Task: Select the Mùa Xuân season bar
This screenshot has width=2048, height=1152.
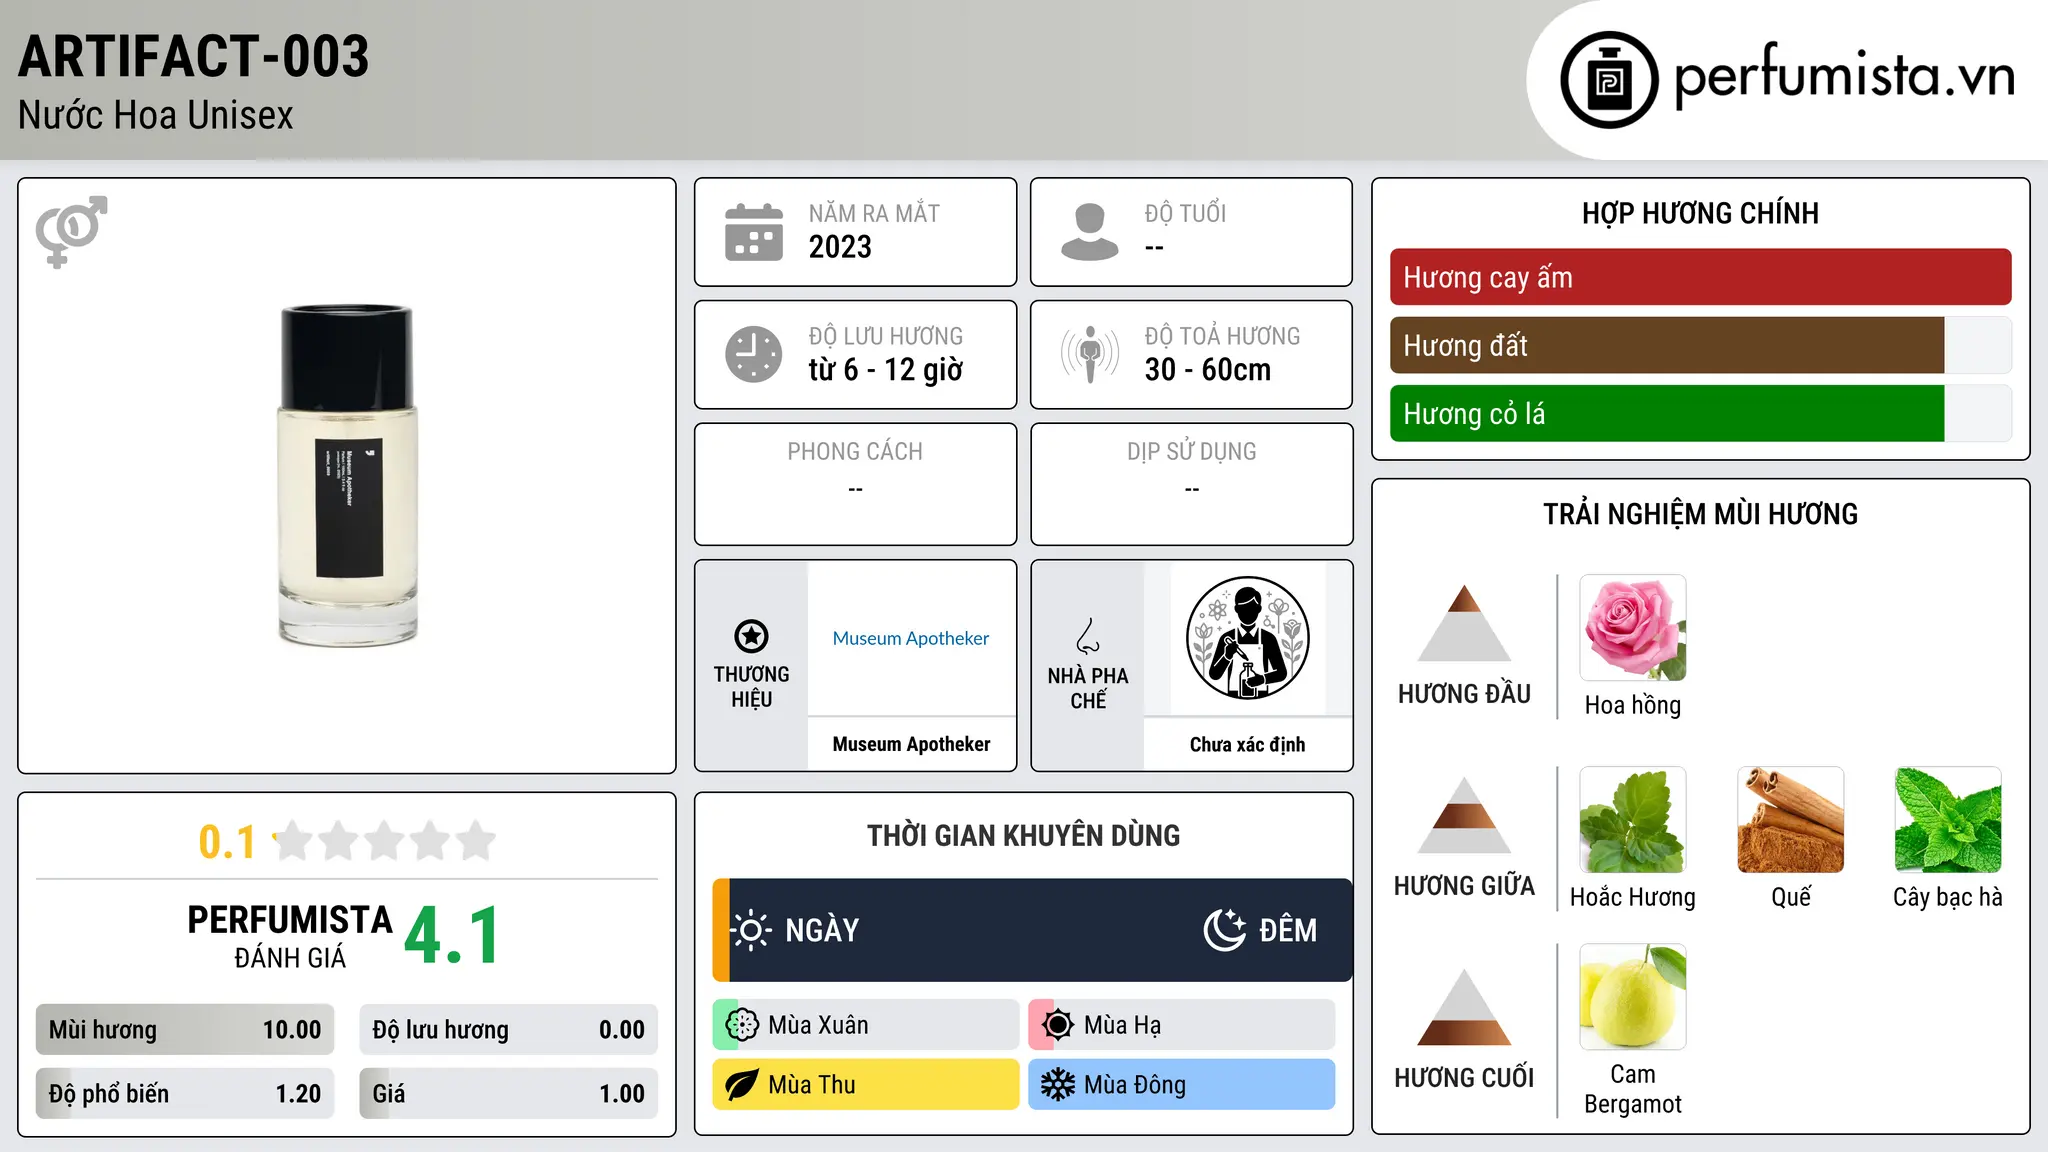Action: 866,1025
